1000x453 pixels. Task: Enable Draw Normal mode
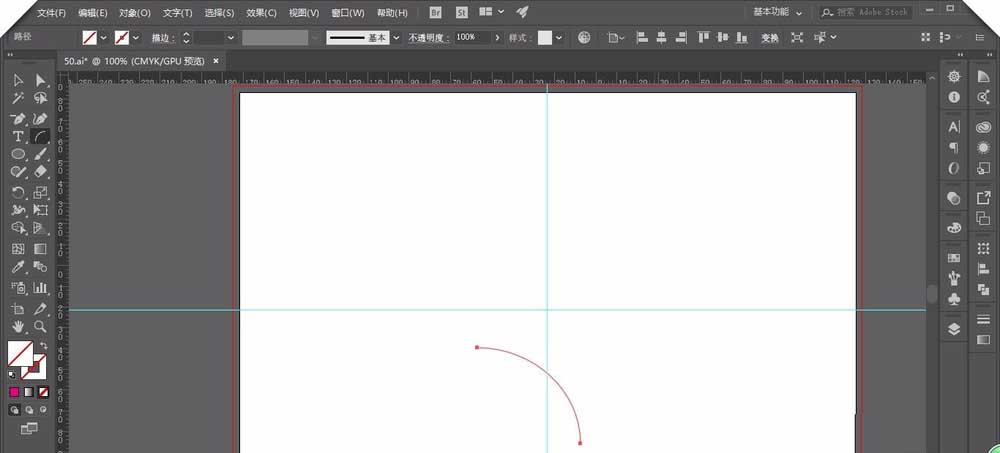(14, 409)
